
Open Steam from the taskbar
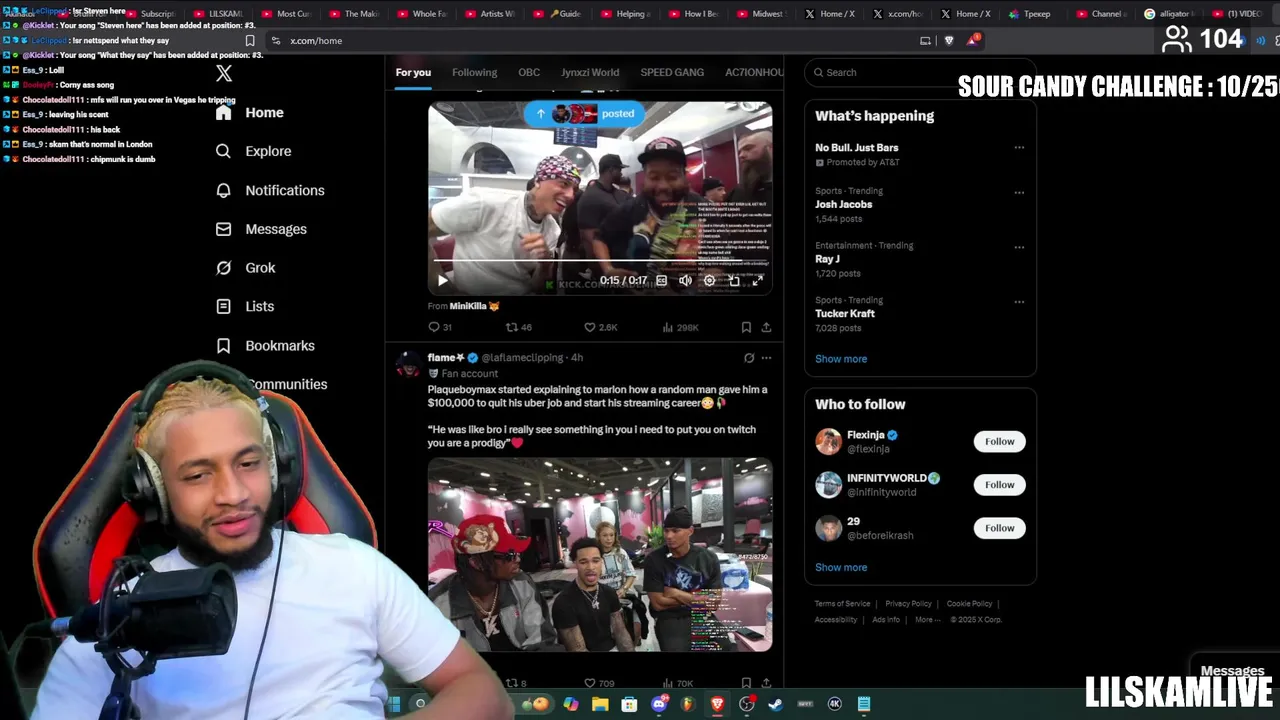click(x=775, y=704)
